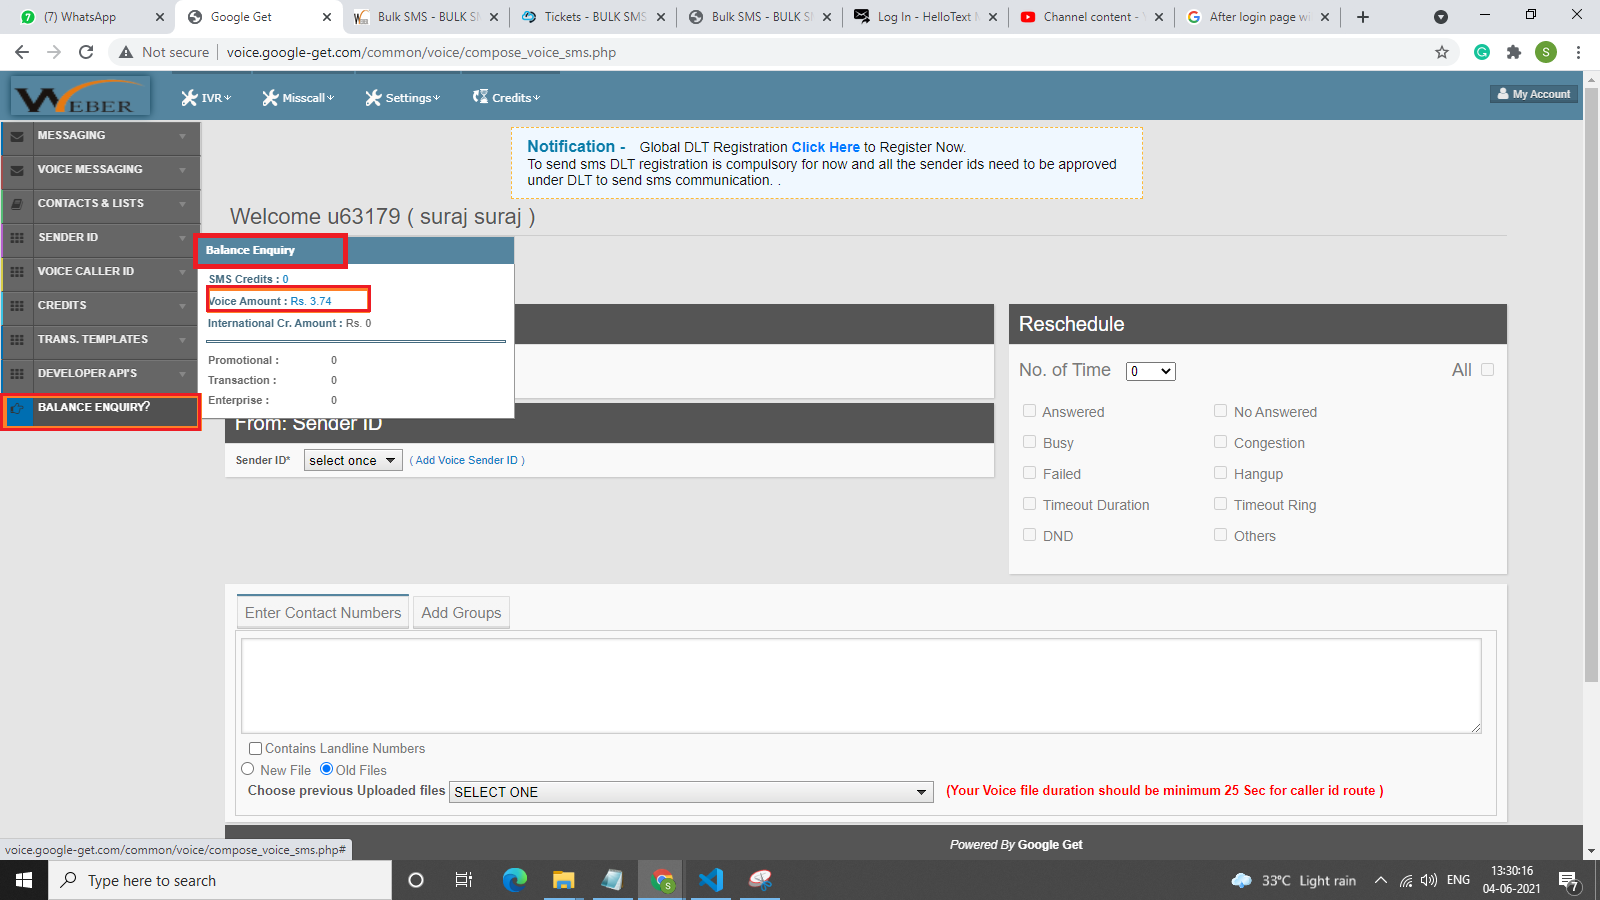Open the Sender ID 'select once' dropdown

coord(353,460)
